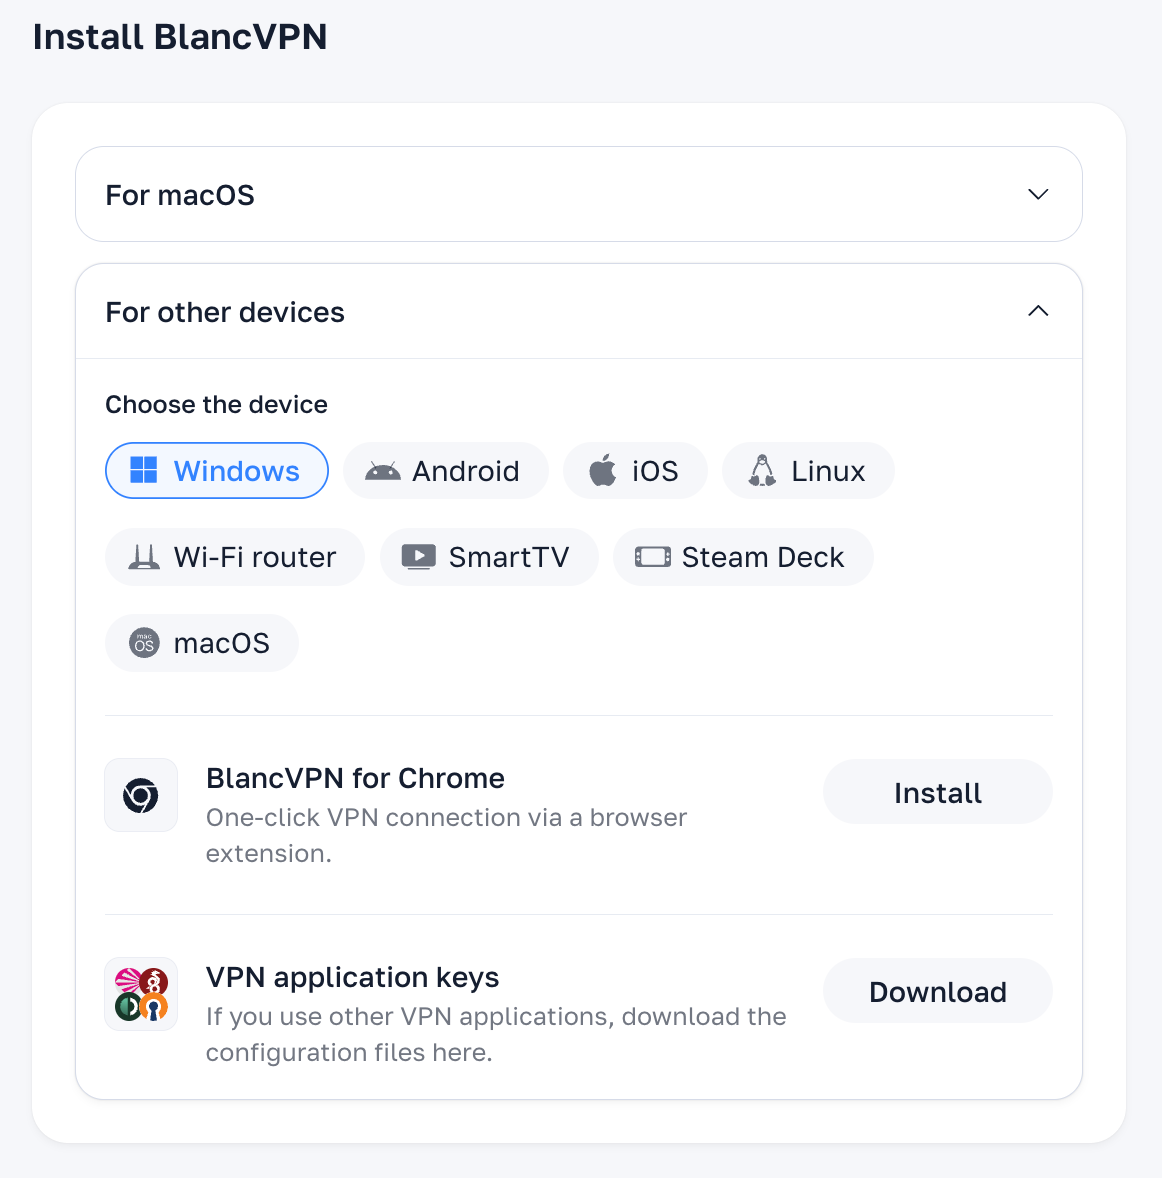Screen dimensions: 1162x1178
Task: Install BlancVPN for Chrome extension
Action: click(937, 792)
